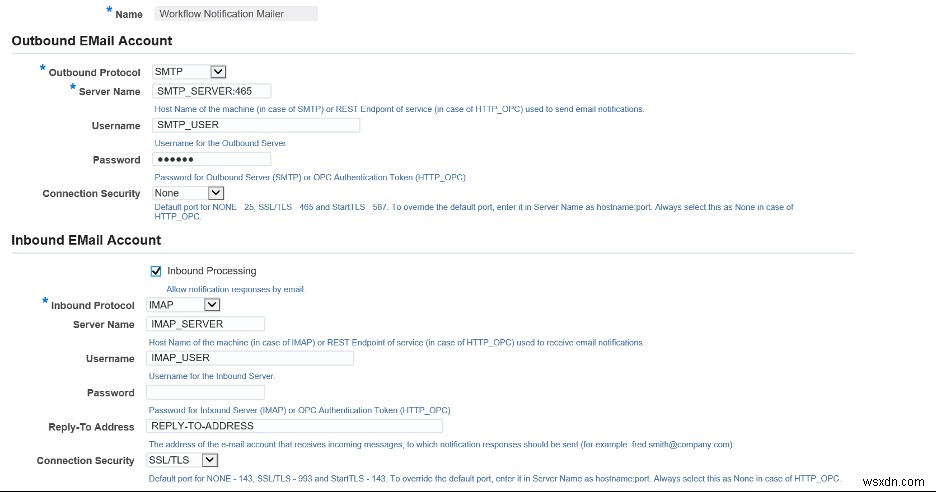Open the Outbound Protocol dropdown
Screen dimensions: 936x492
tap(189, 72)
